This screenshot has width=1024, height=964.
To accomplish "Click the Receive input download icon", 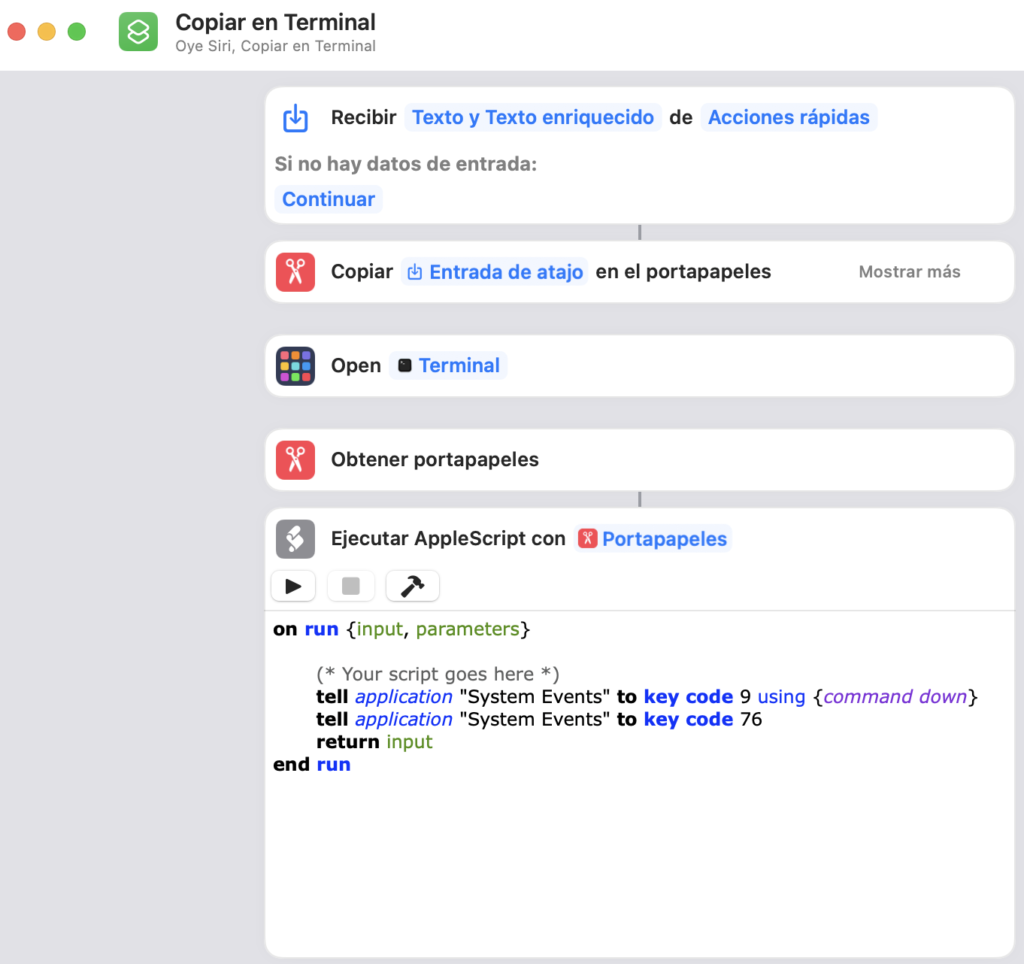I will (x=295, y=118).
